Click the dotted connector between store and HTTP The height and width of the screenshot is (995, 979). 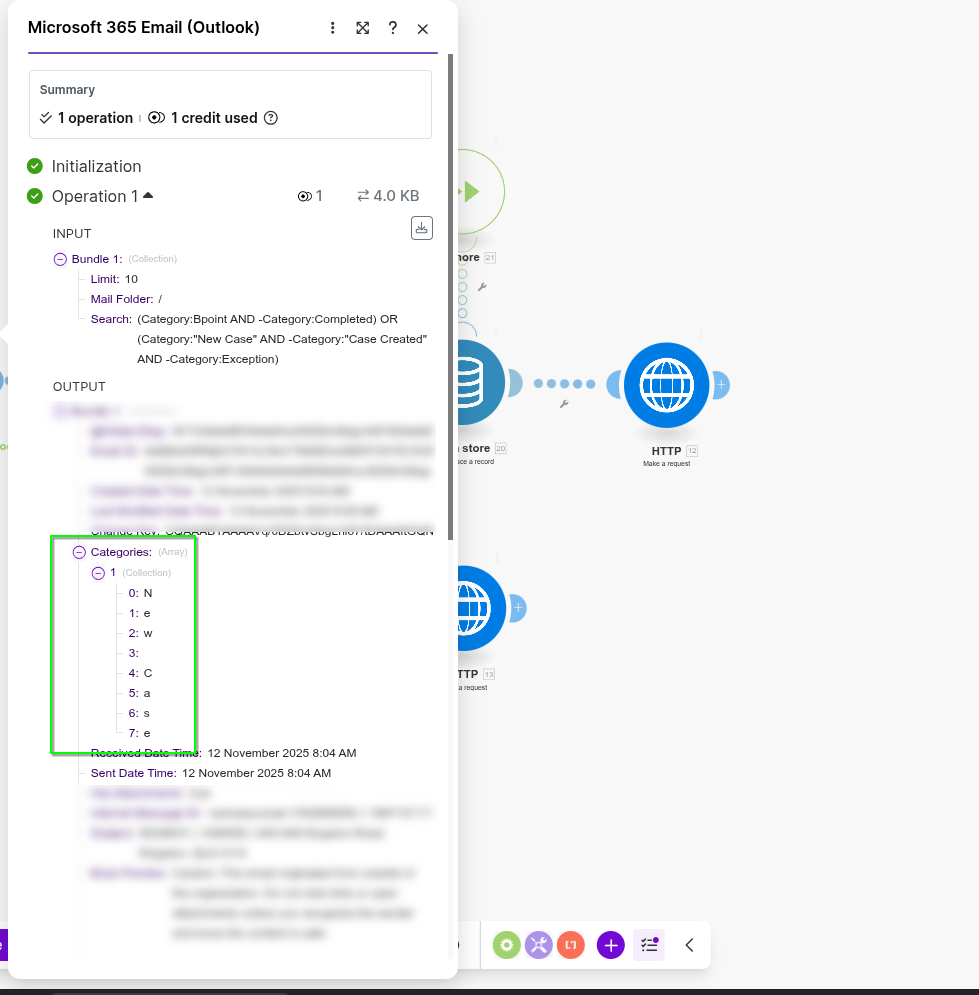(565, 384)
